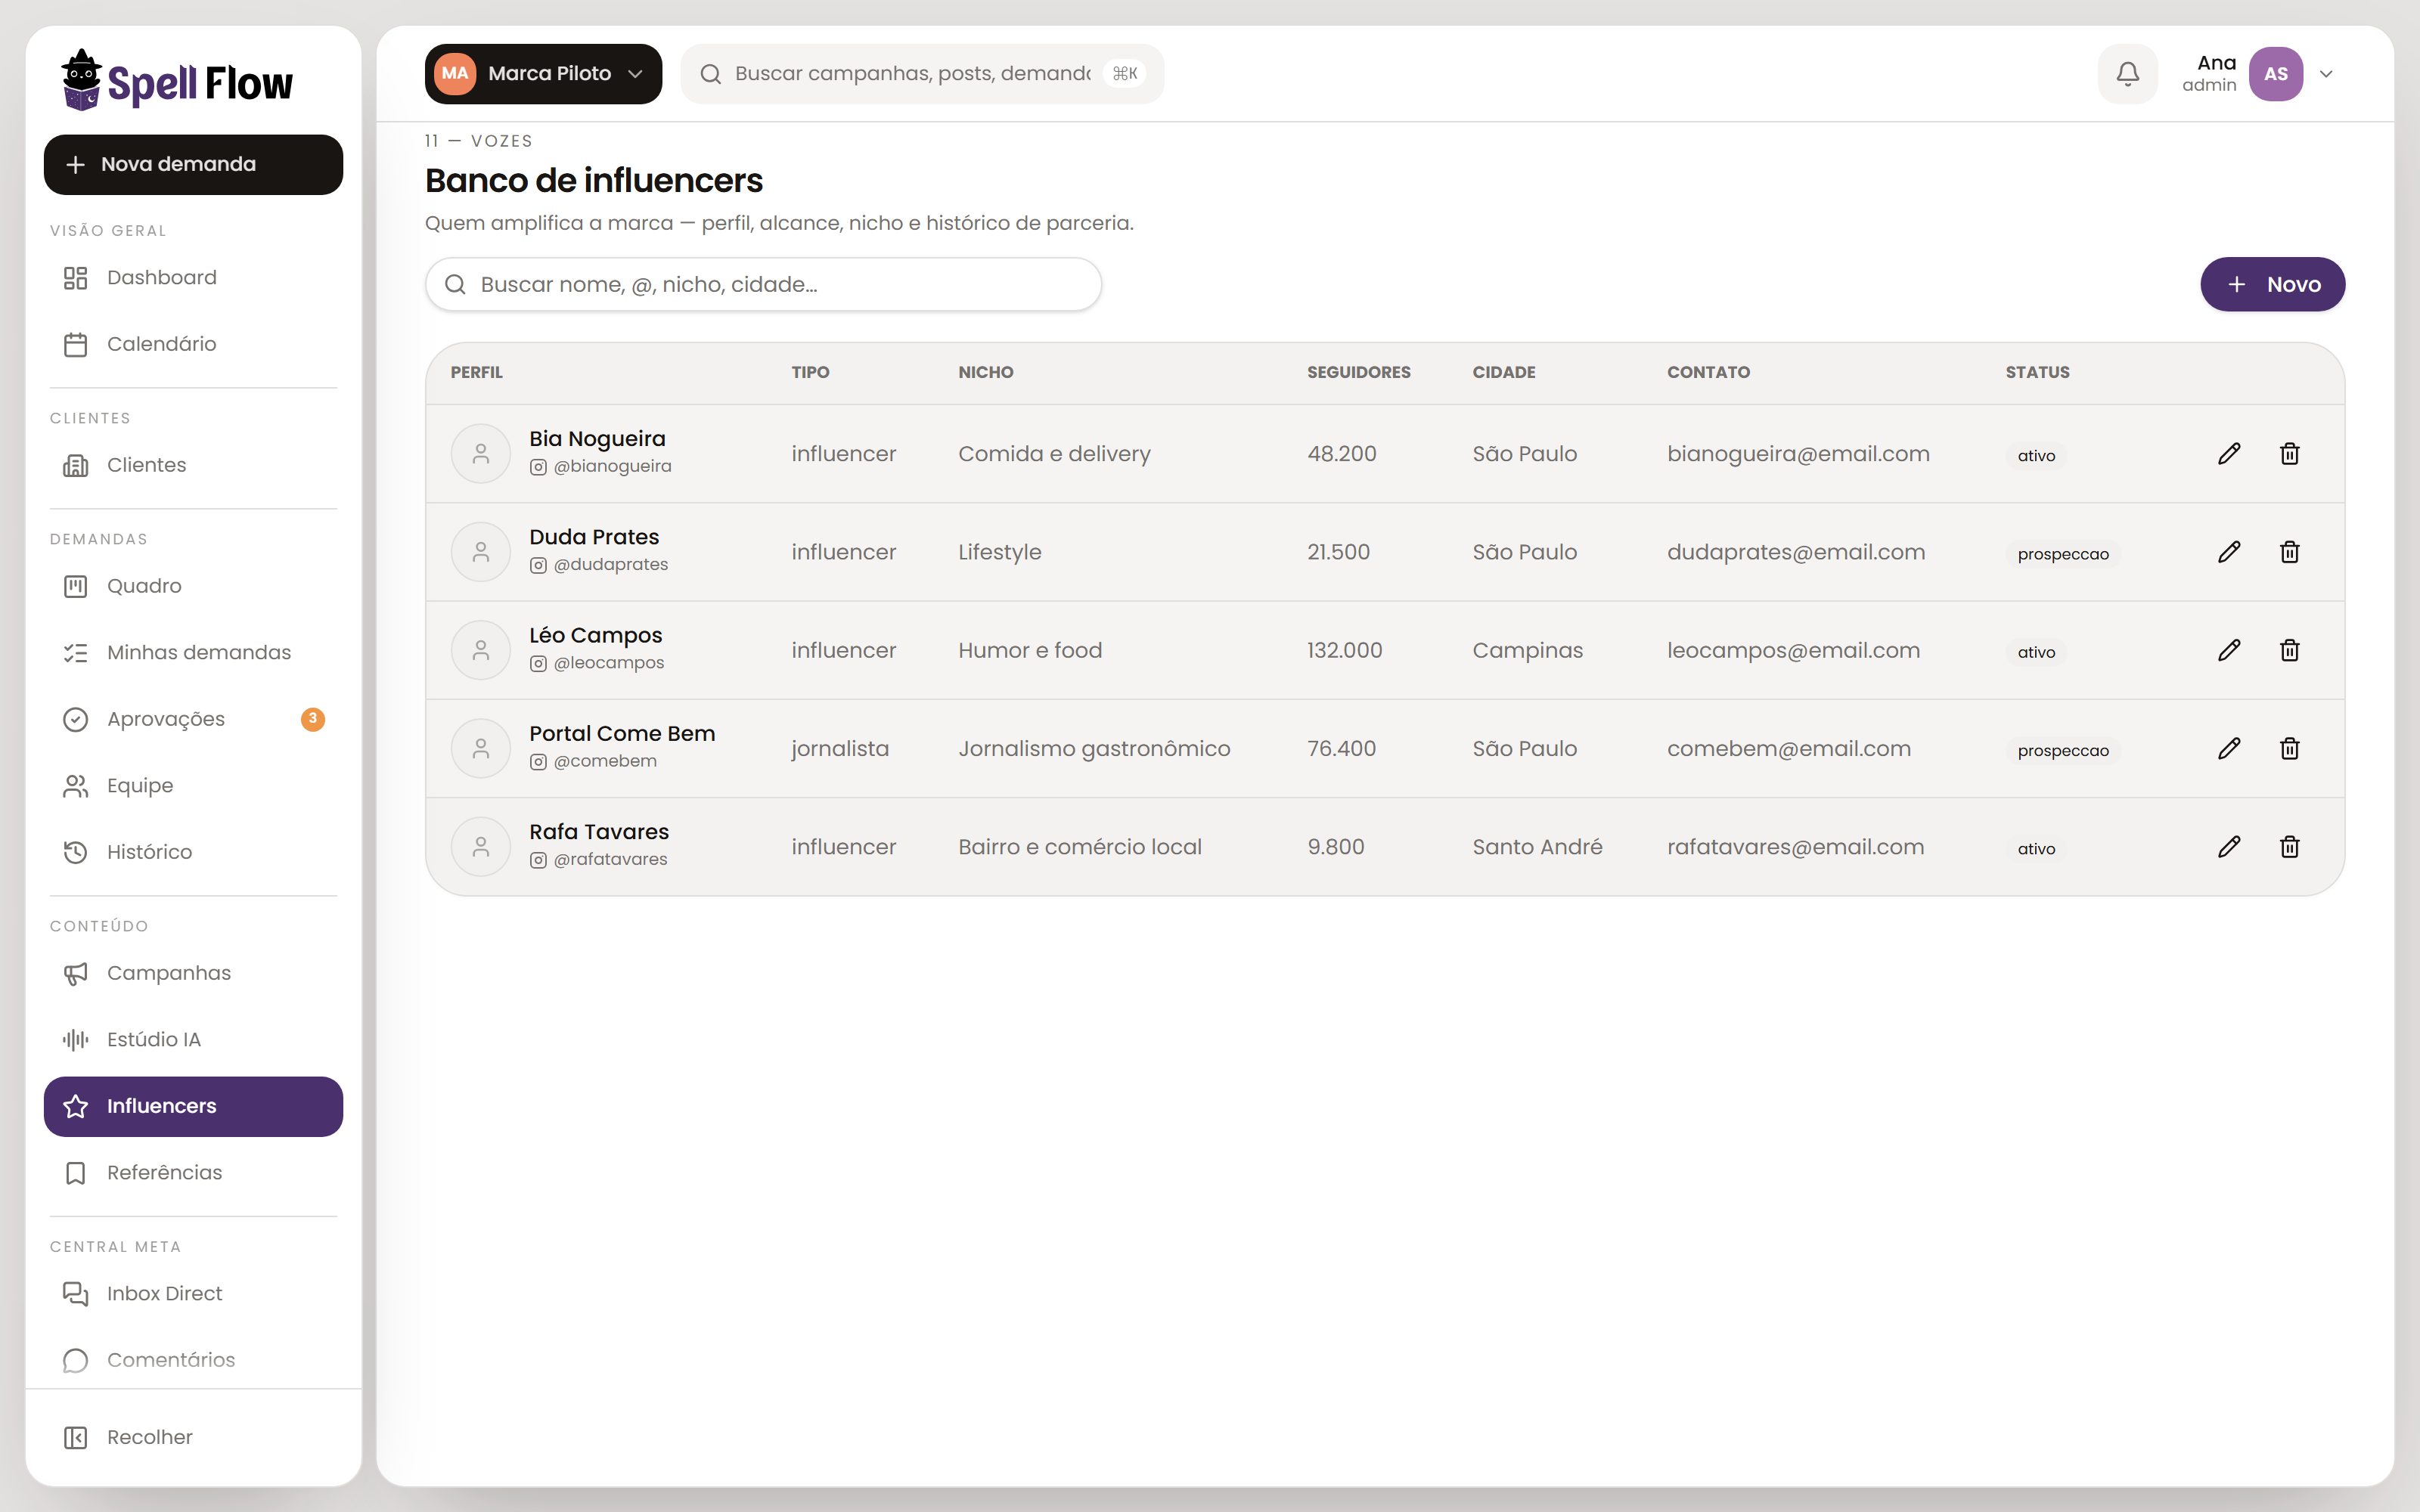
Task: Delete Portal Come Bem with the trash icon
Action: (x=2289, y=748)
